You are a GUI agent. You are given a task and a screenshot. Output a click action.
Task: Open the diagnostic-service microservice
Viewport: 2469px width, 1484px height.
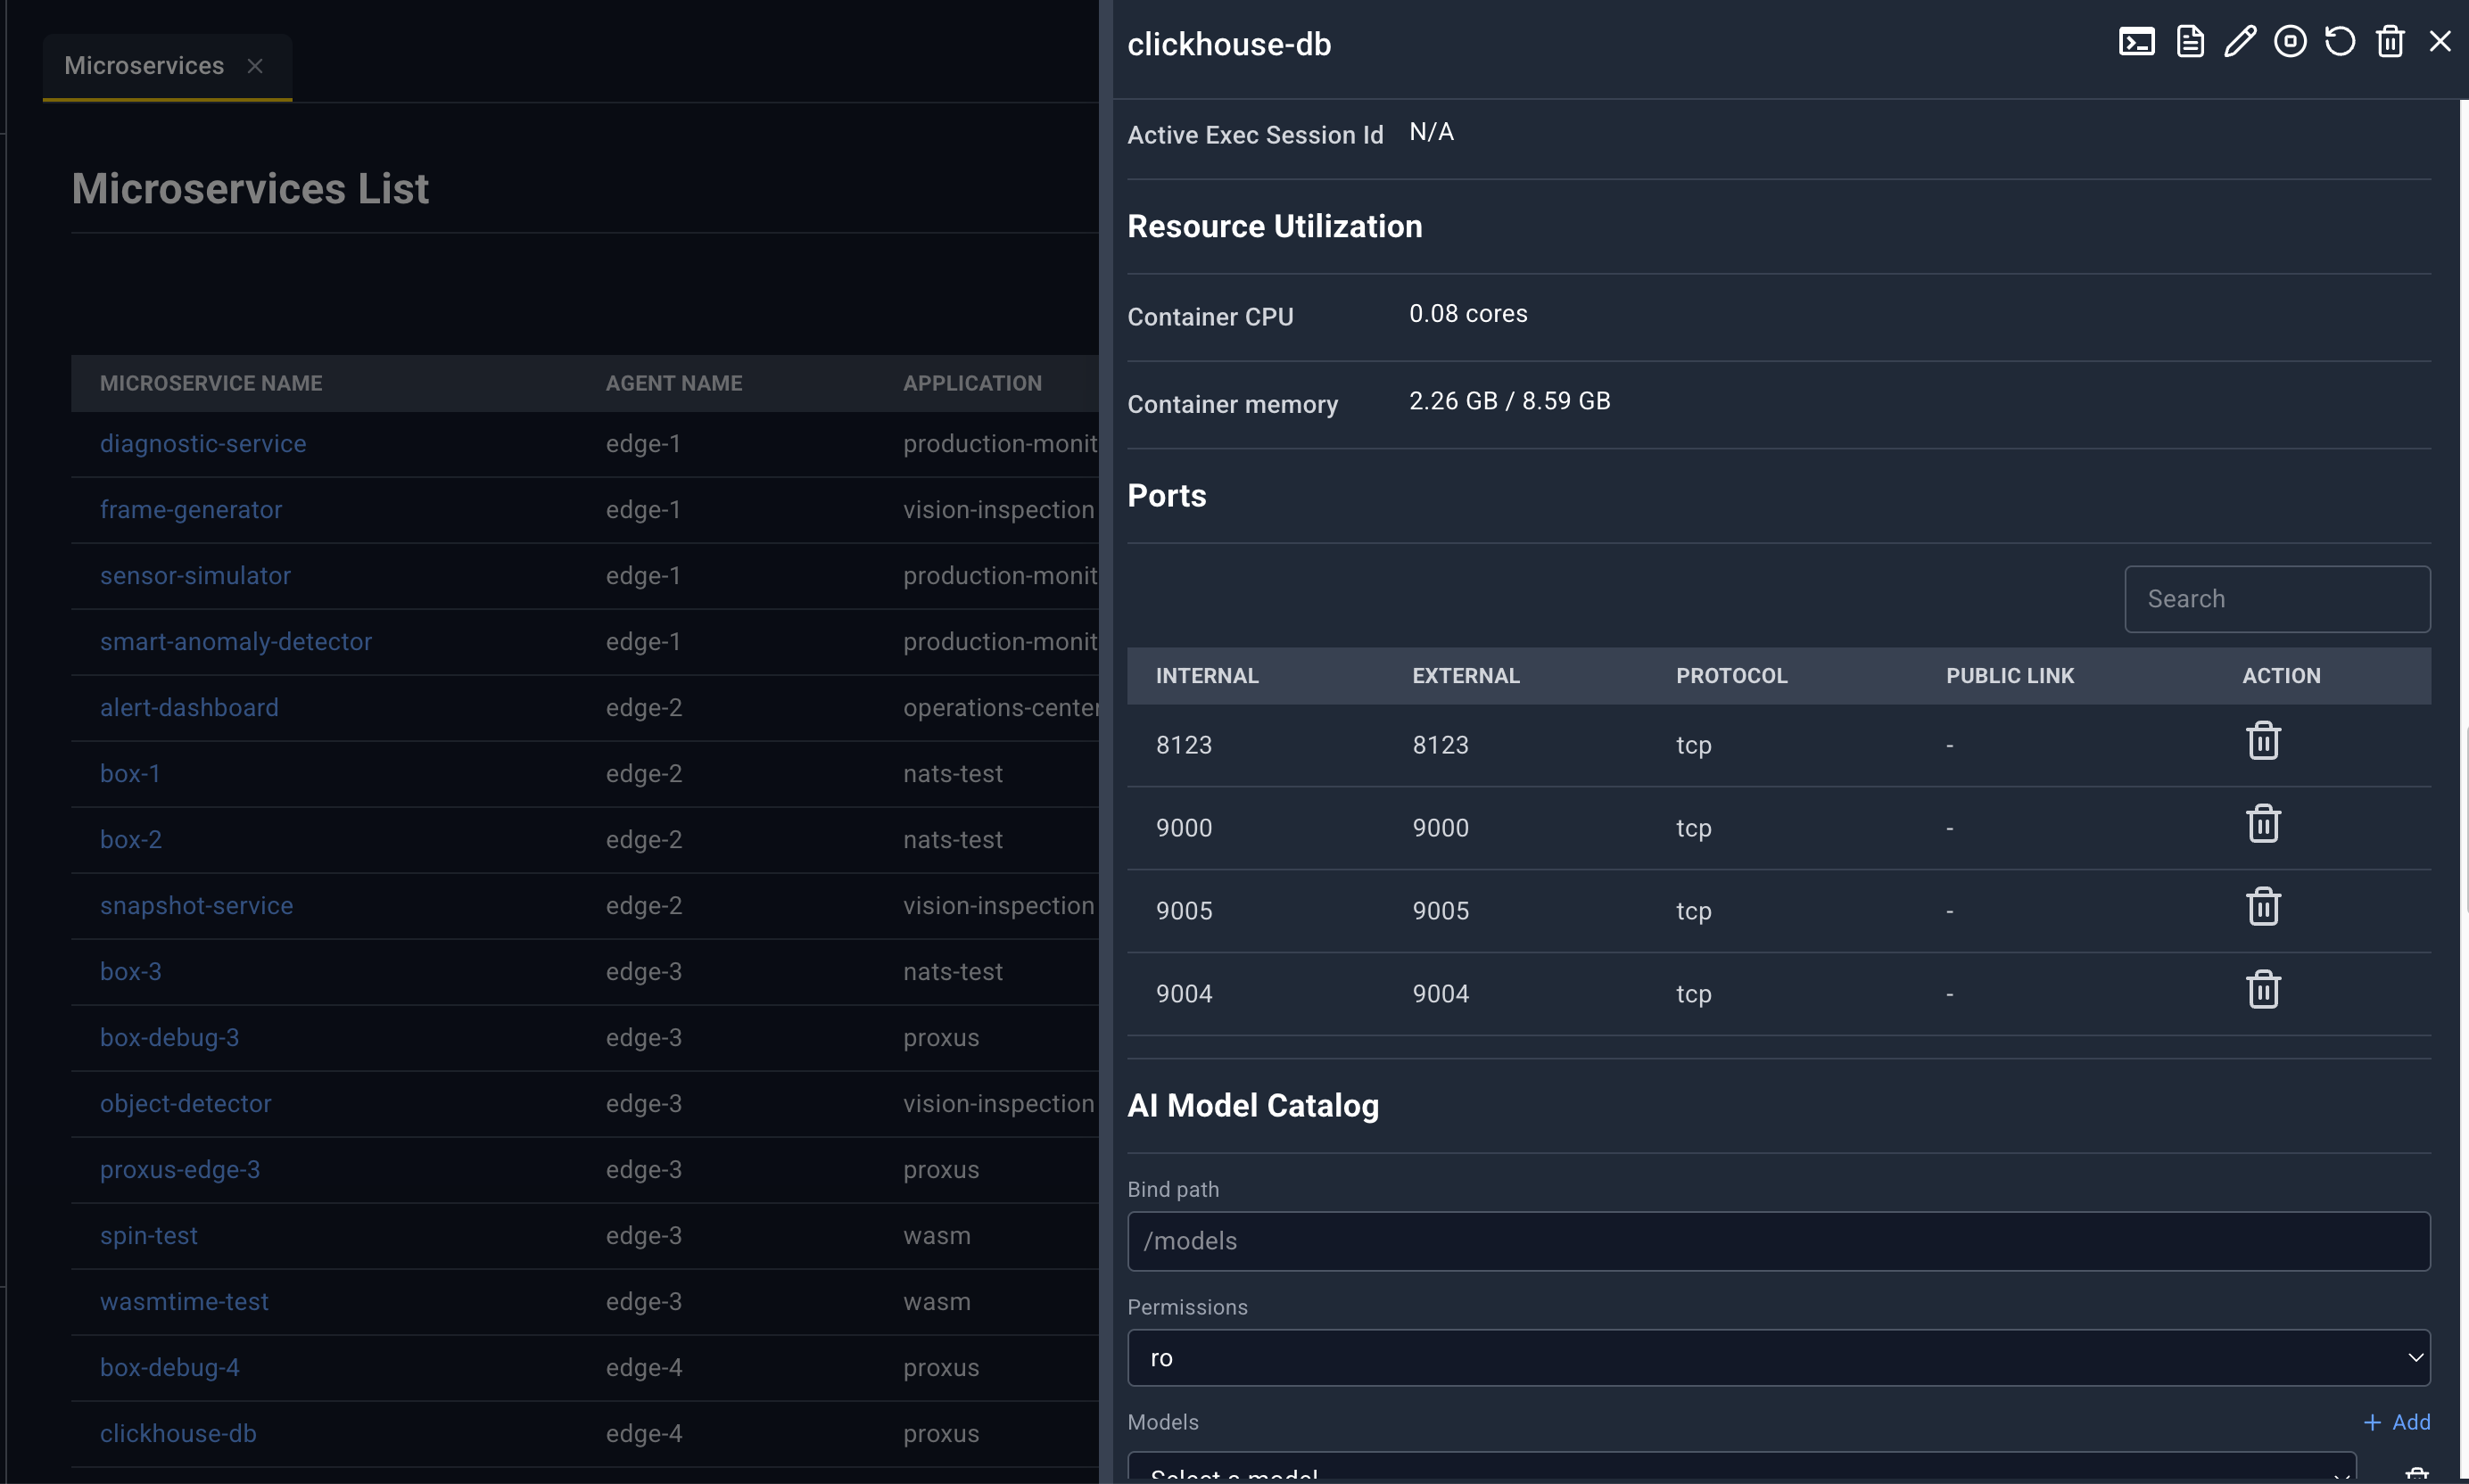pyautogui.click(x=203, y=443)
